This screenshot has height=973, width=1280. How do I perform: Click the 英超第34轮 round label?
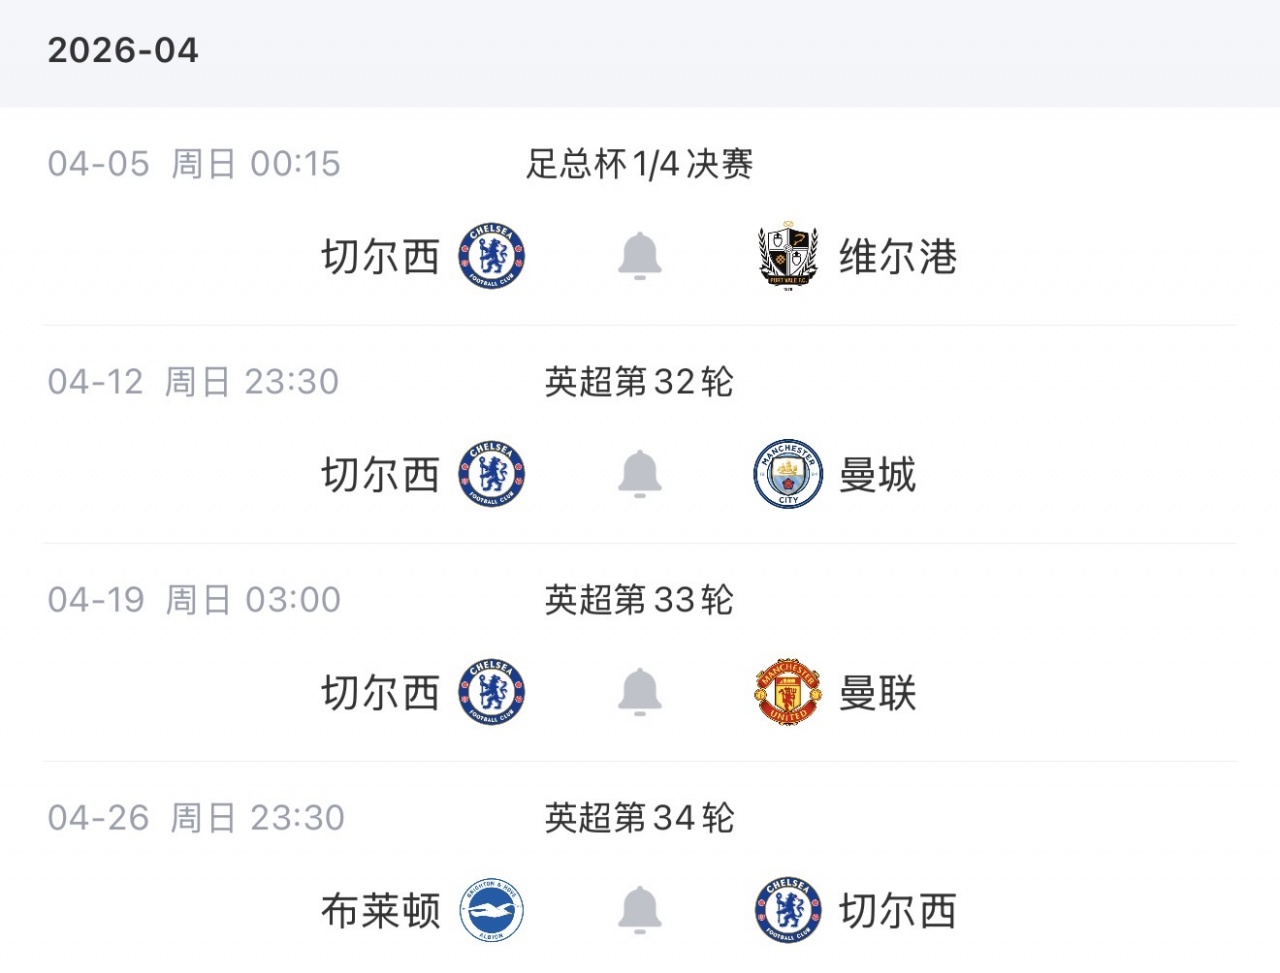pos(640,818)
